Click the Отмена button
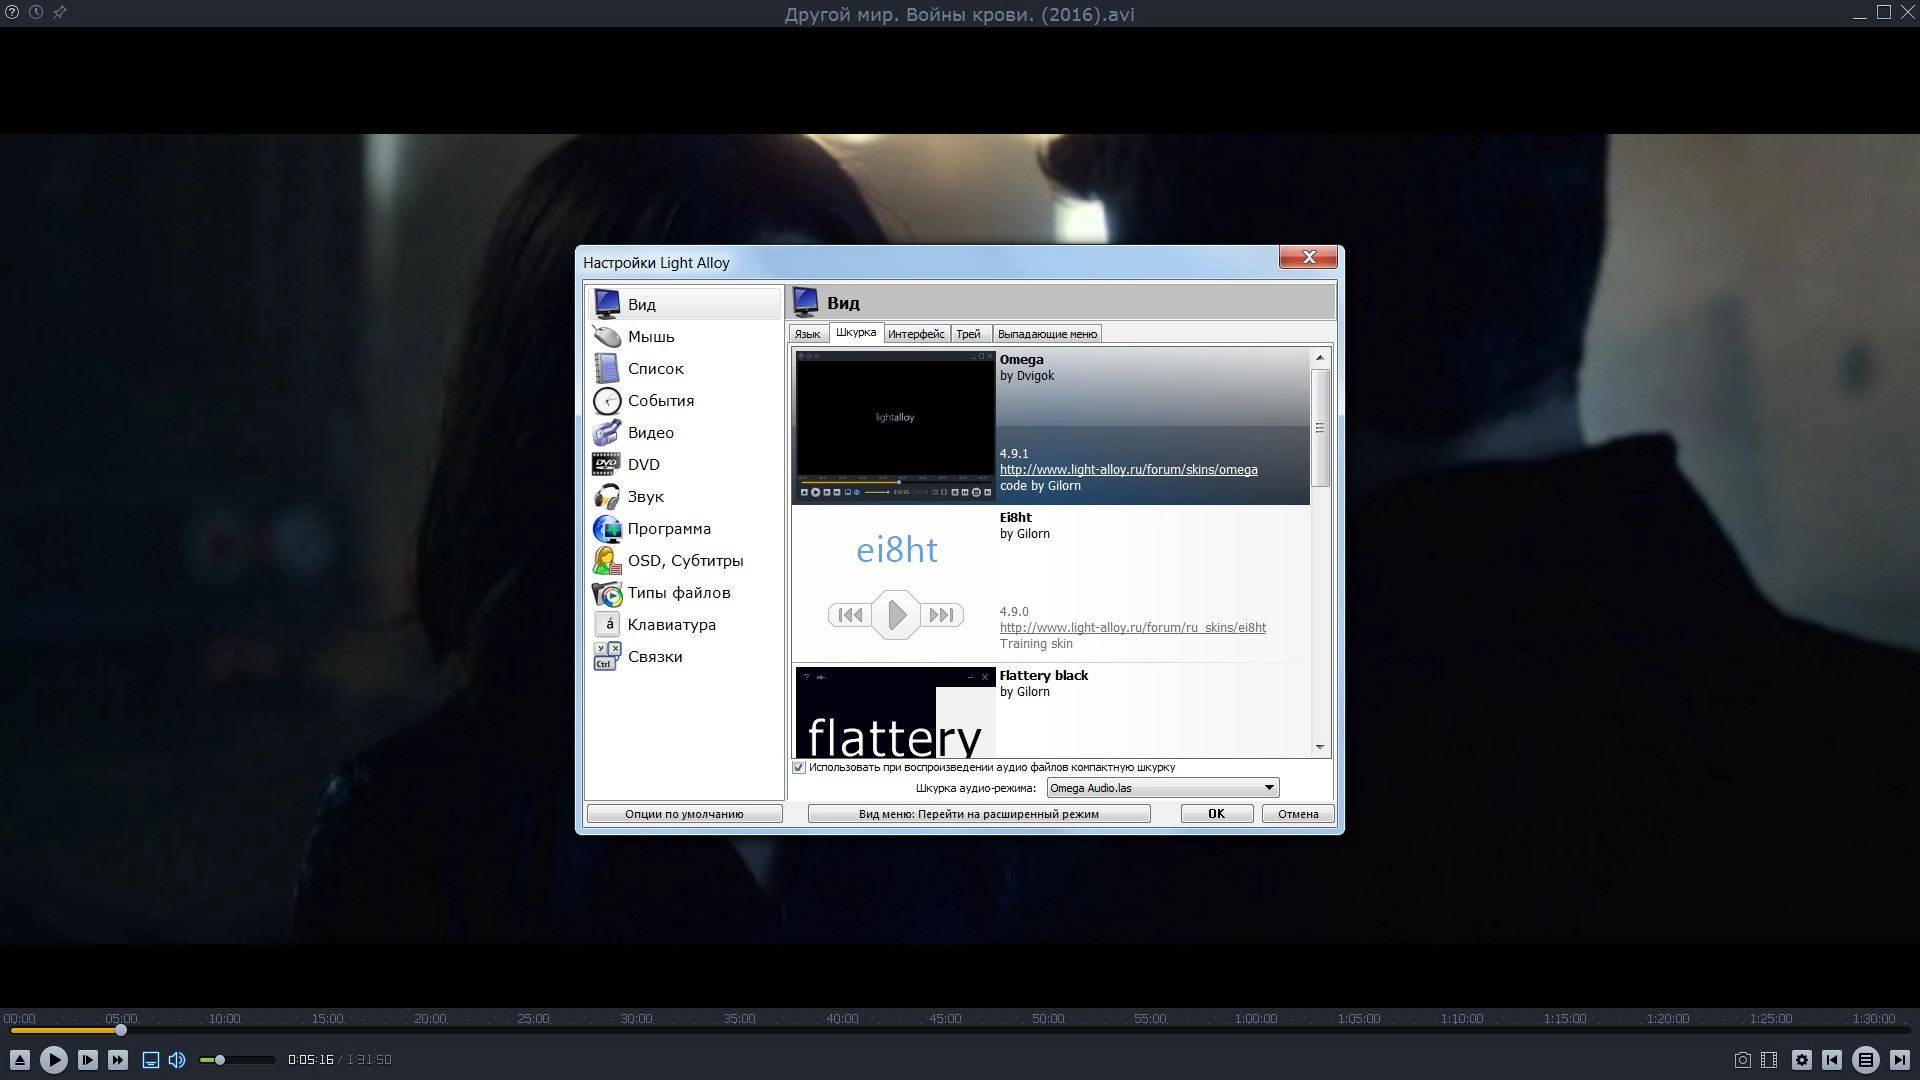 pos(1298,814)
